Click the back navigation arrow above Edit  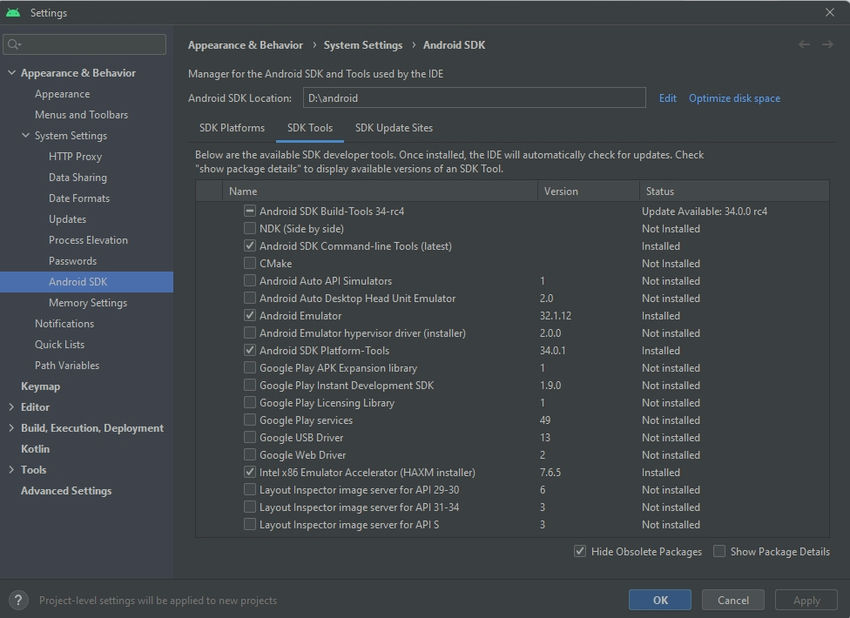tap(805, 45)
